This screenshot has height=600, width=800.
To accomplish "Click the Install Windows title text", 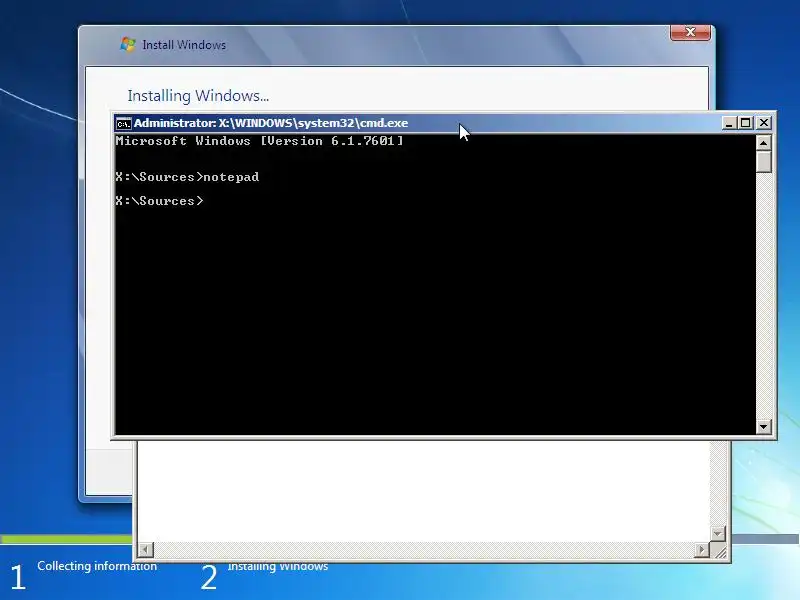I will 184,45.
